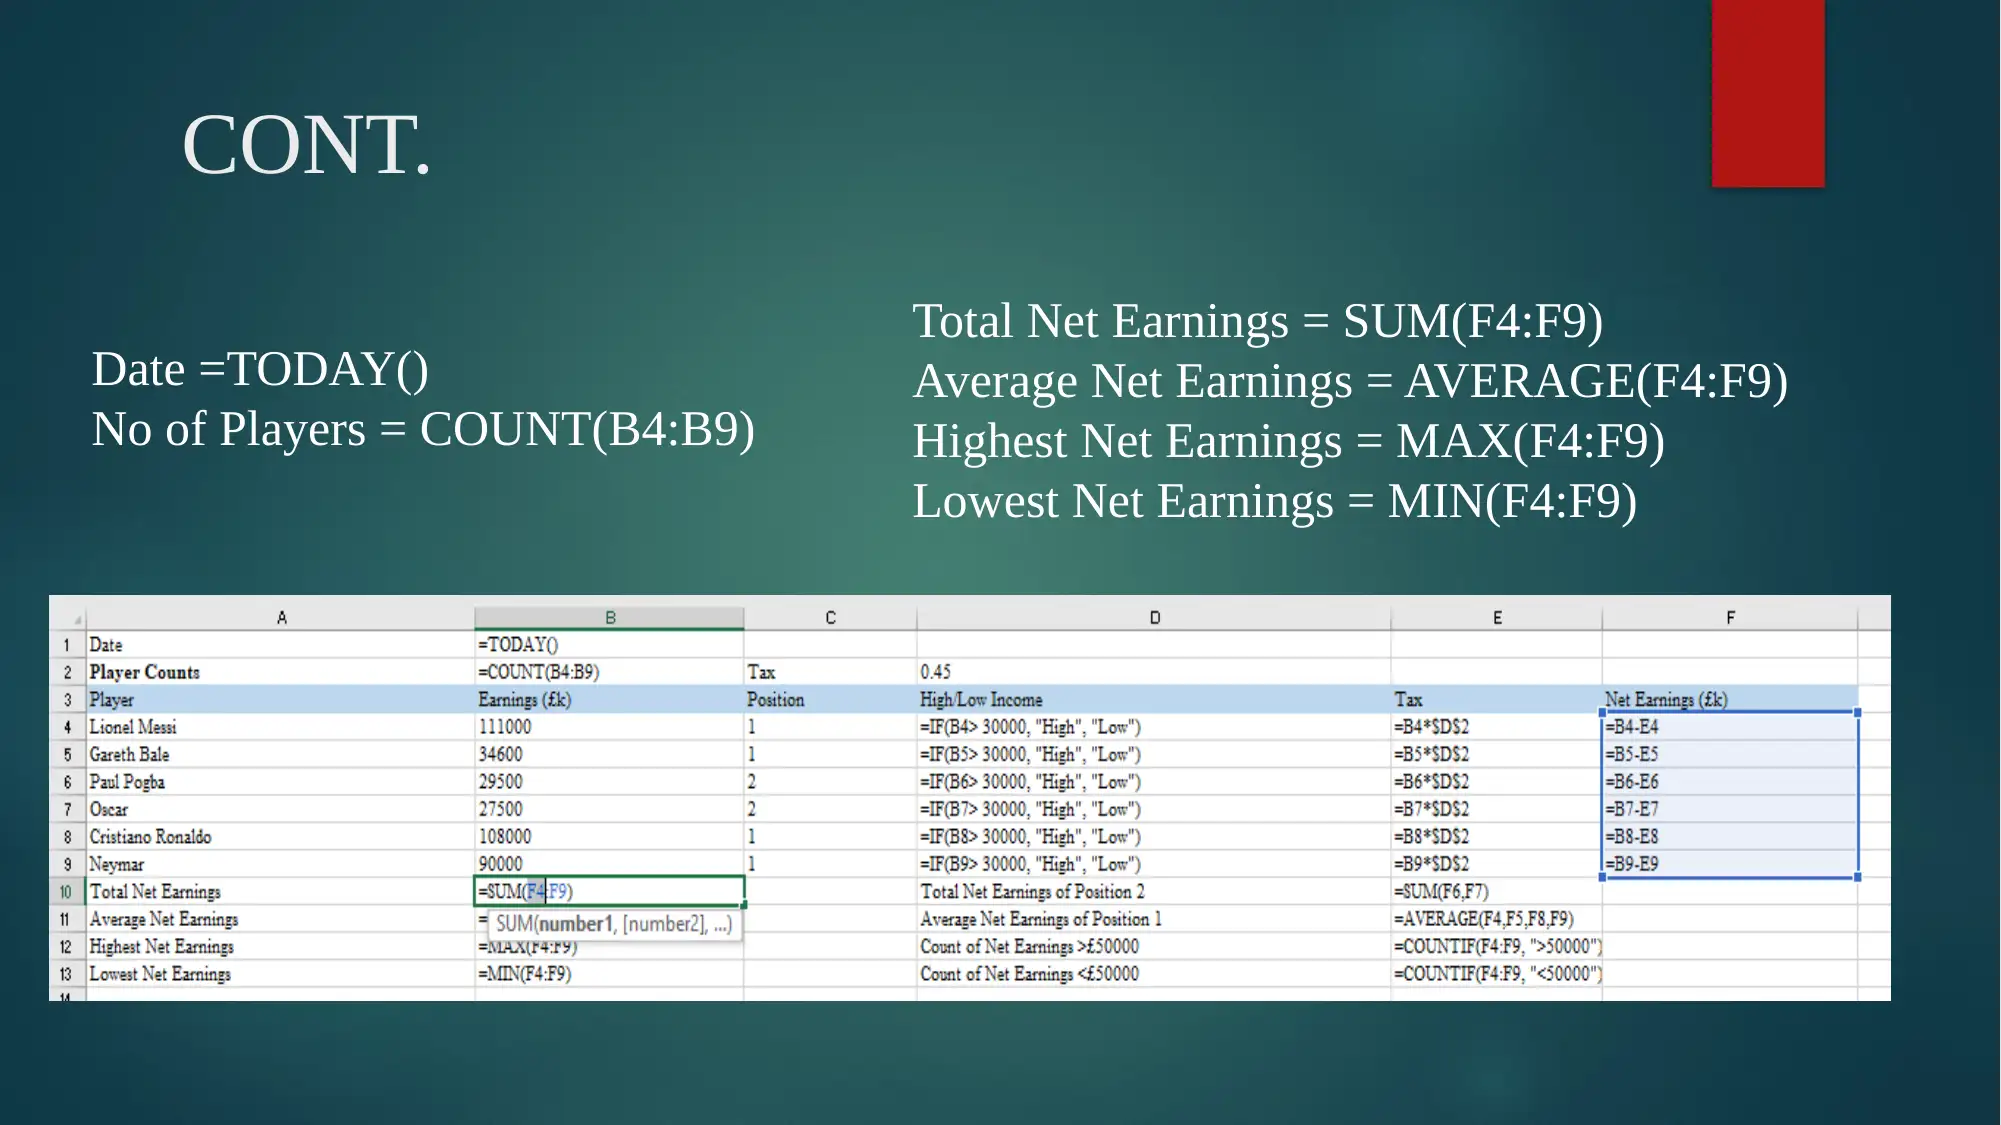2001x1125 pixels.
Task: Click Highest Net Earnings = MAX(F4:F9) slide text
Action: pyautogui.click(x=1289, y=441)
